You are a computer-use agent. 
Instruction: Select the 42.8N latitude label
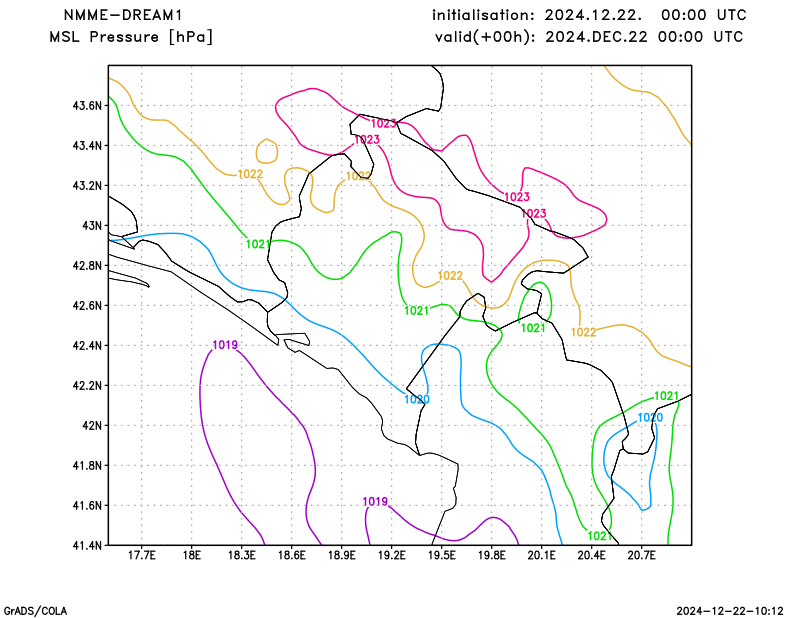coord(87,265)
